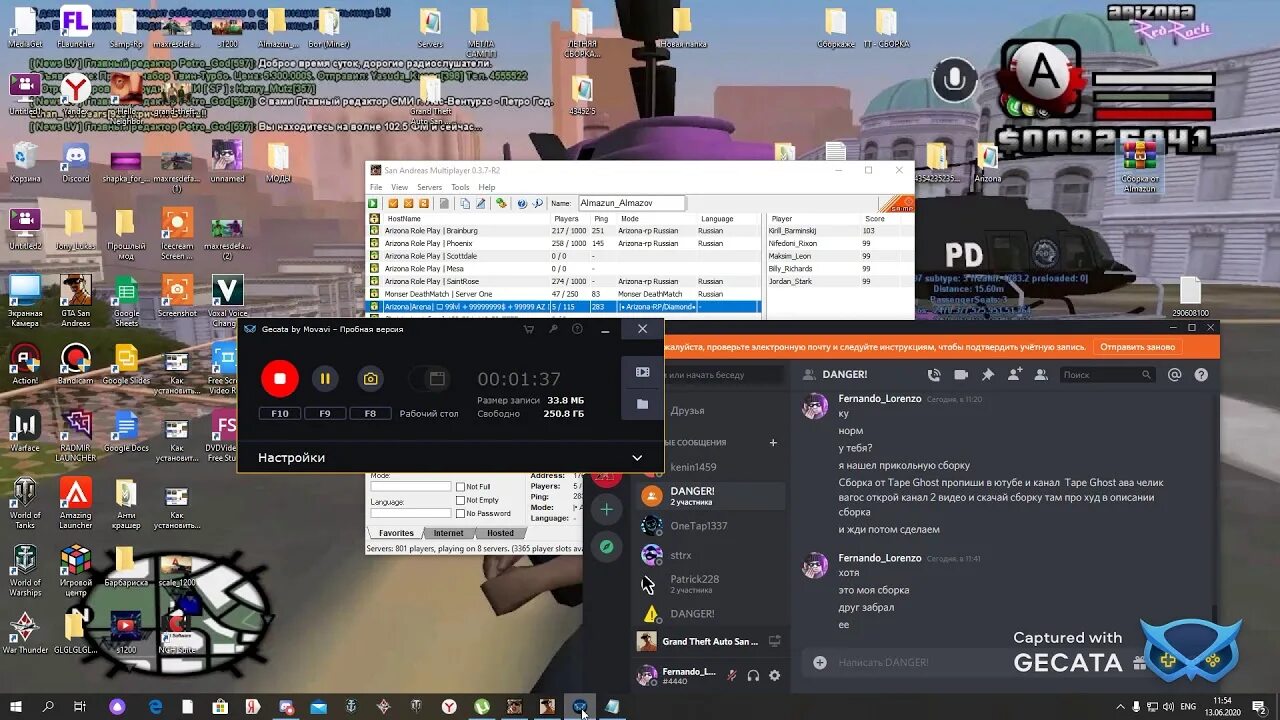The image size is (1280, 720).
Task: Toggle the Discord headphones deafen icon
Action: (753, 676)
